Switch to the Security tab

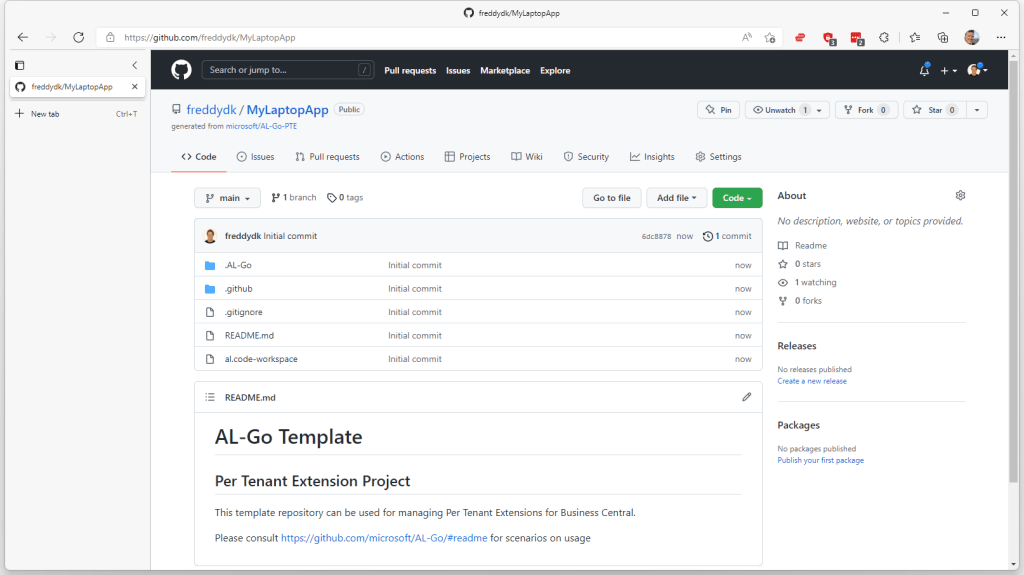pos(586,157)
